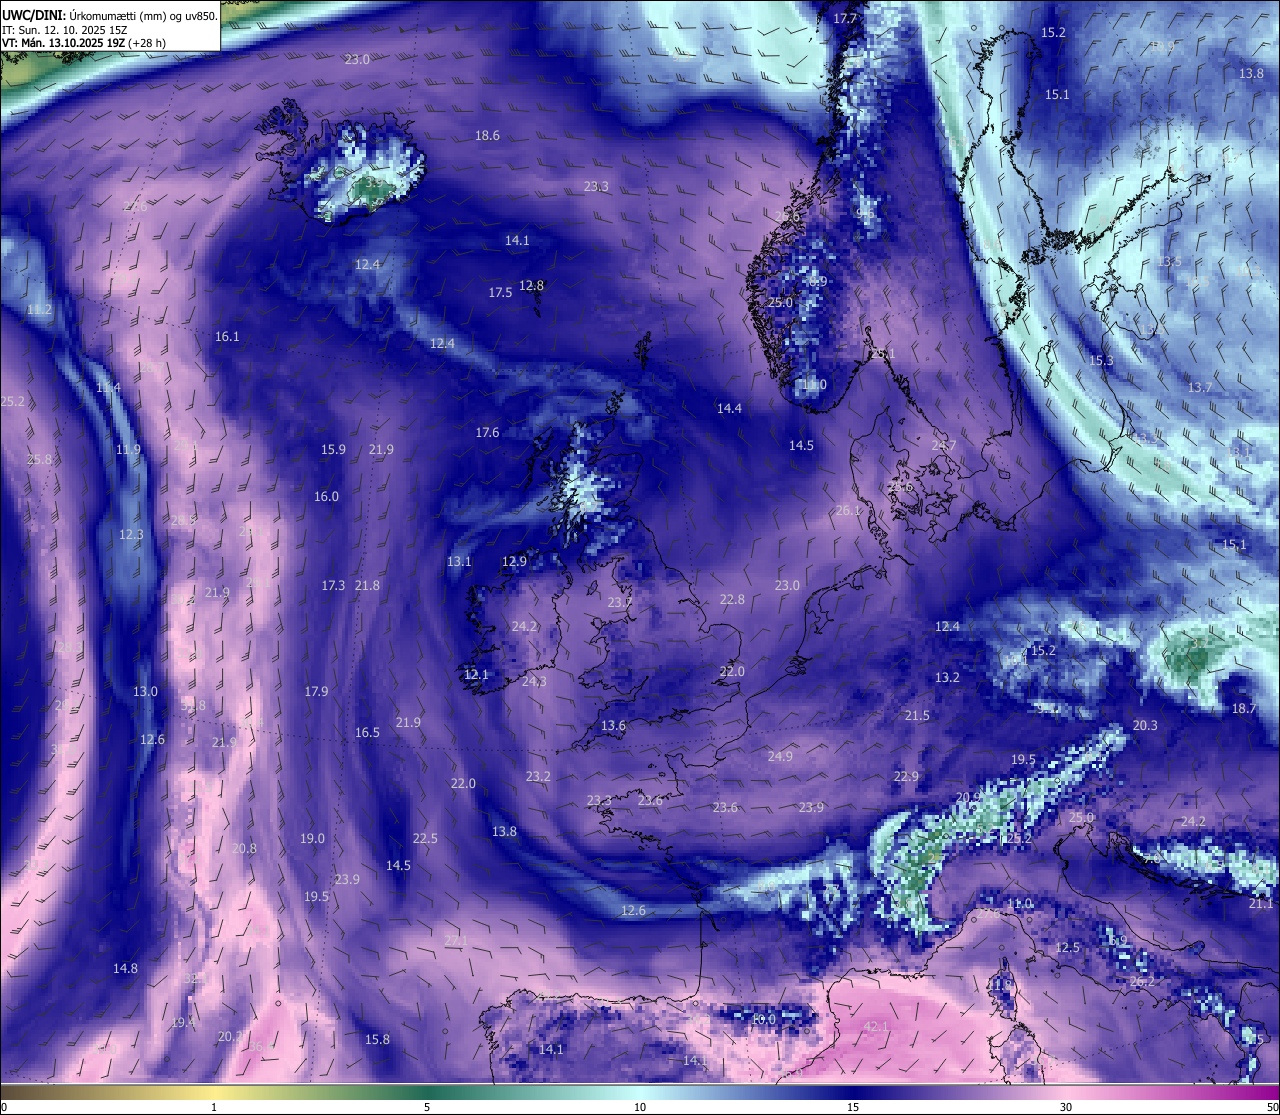Click the 23.2 value on the map
This screenshot has width=1280, height=1115.
point(538,777)
